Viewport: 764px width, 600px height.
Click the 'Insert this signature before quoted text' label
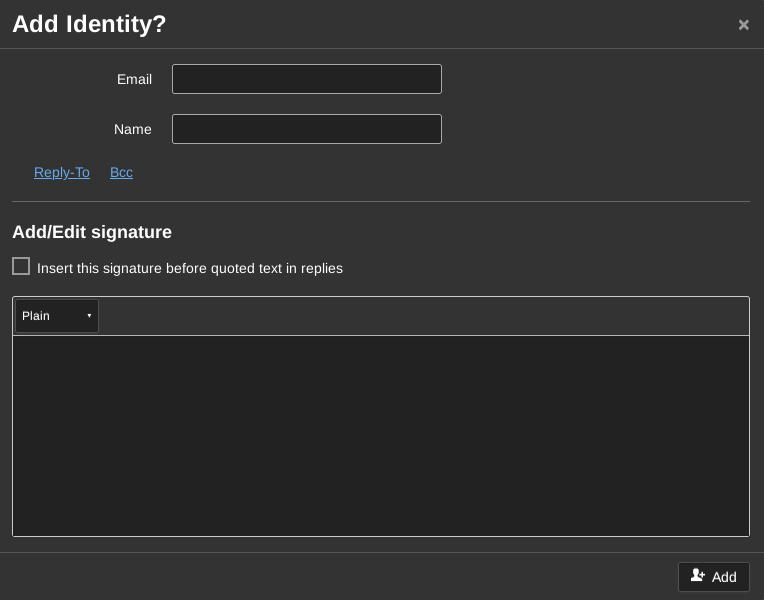[x=190, y=268]
